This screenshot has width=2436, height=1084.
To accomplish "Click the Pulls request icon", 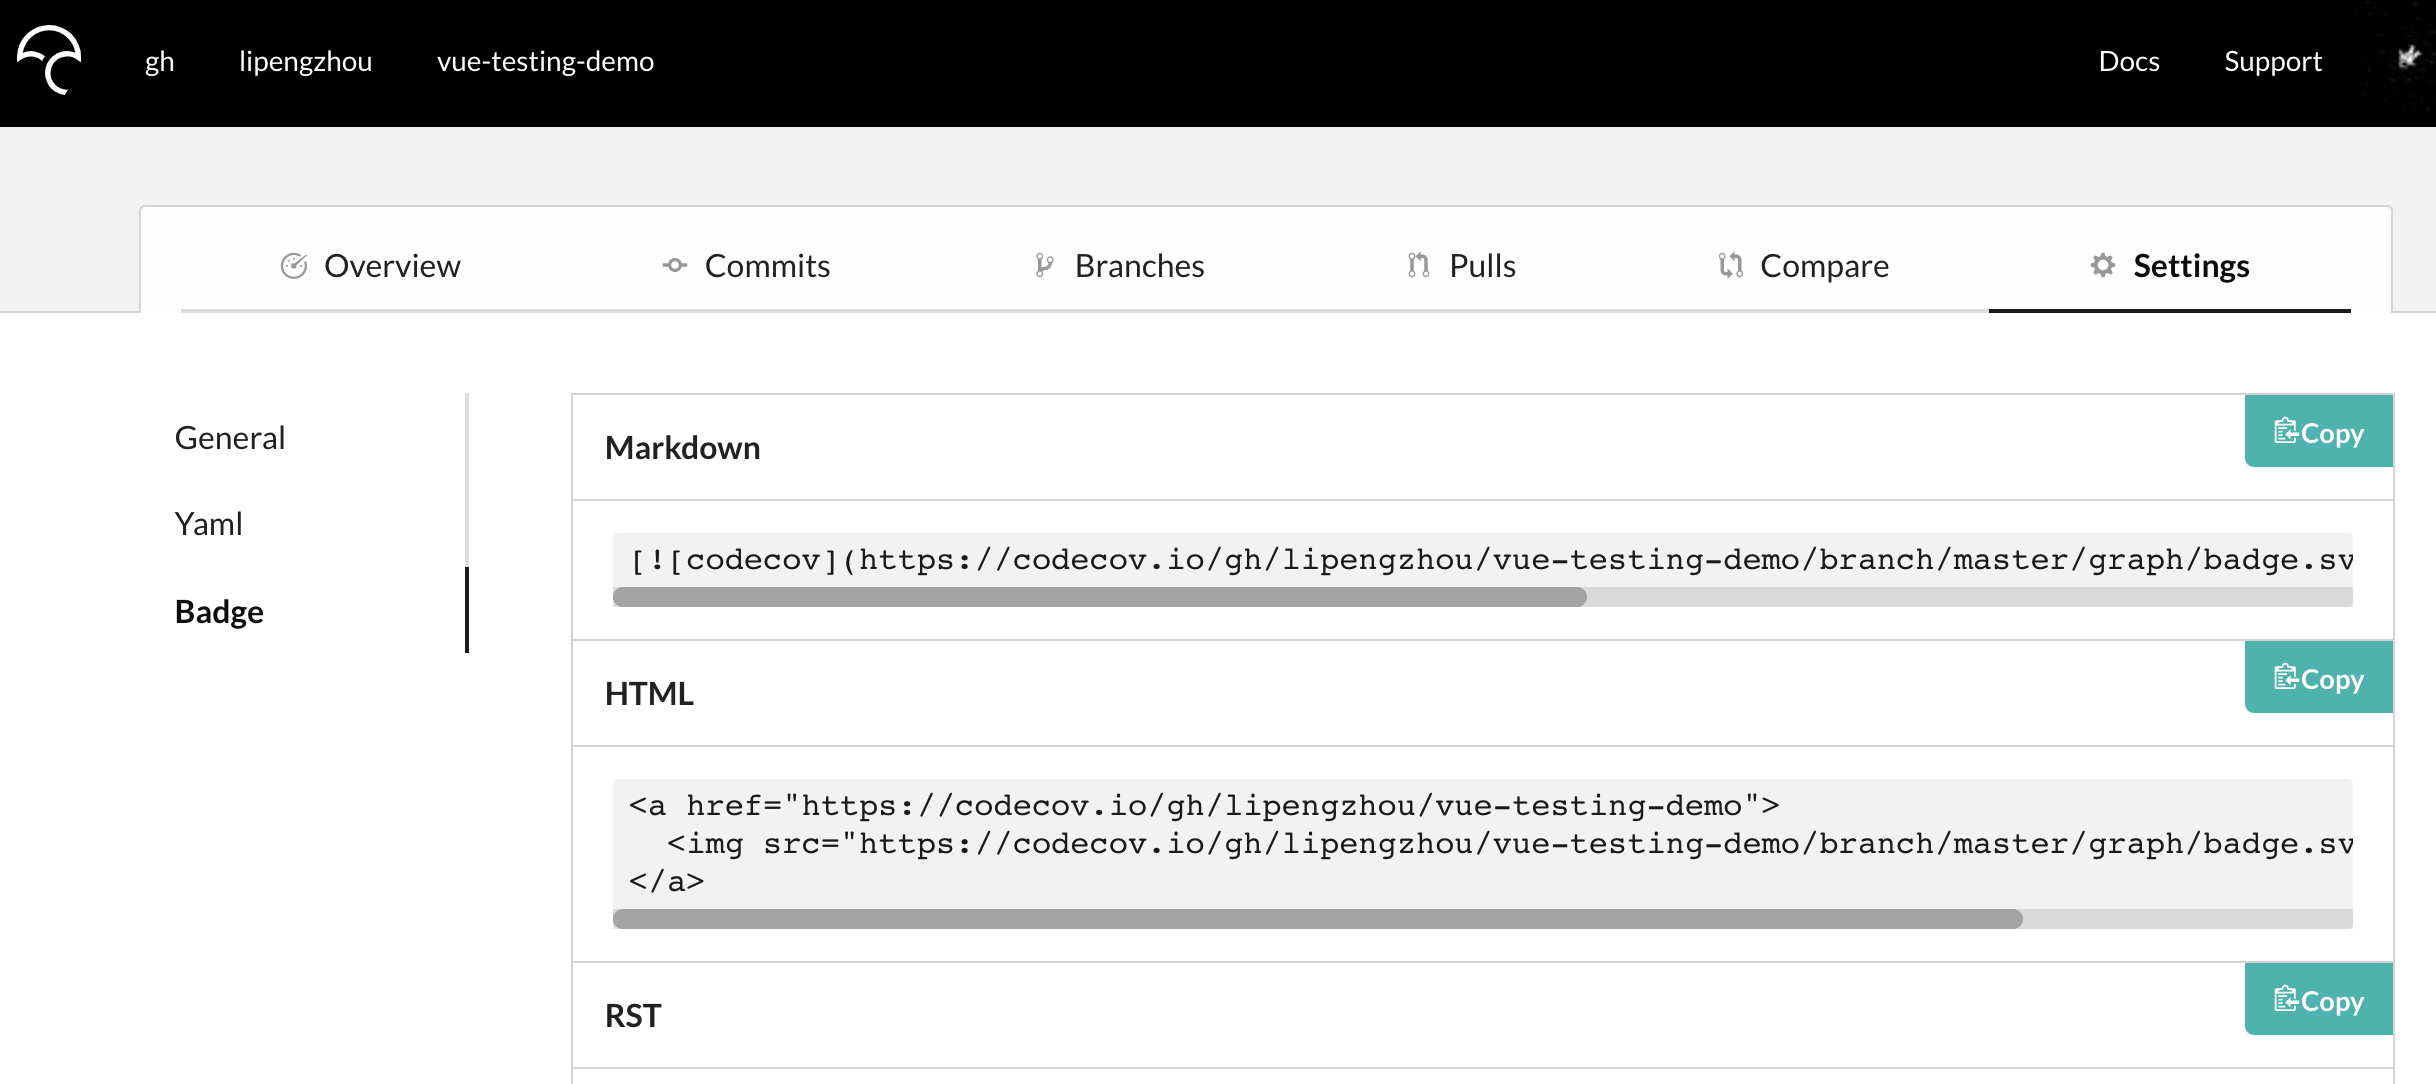I will [x=1418, y=265].
